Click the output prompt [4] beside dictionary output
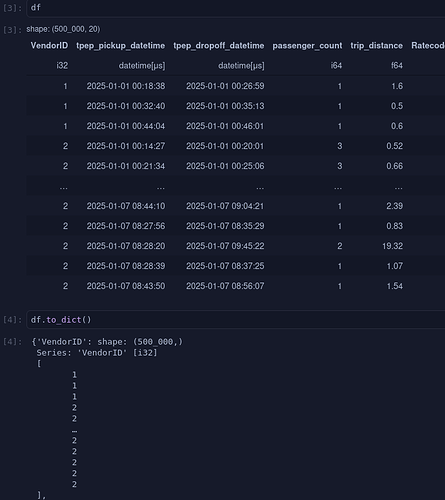Image resolution: width=445 pixels, height=500 pixels. click(12, 342)
